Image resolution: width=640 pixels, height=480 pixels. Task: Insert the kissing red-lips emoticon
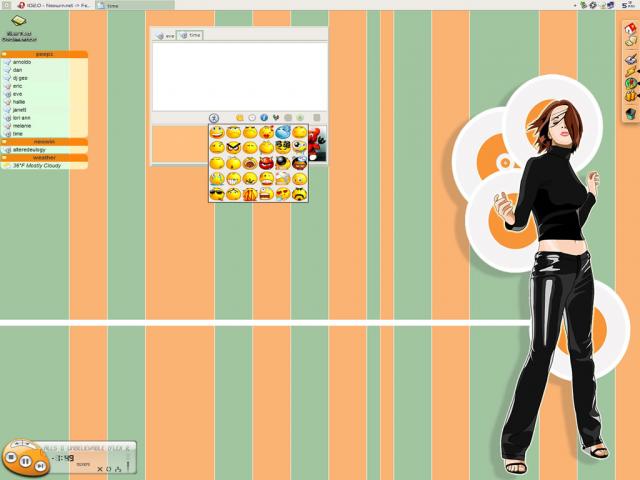[266, 132]
